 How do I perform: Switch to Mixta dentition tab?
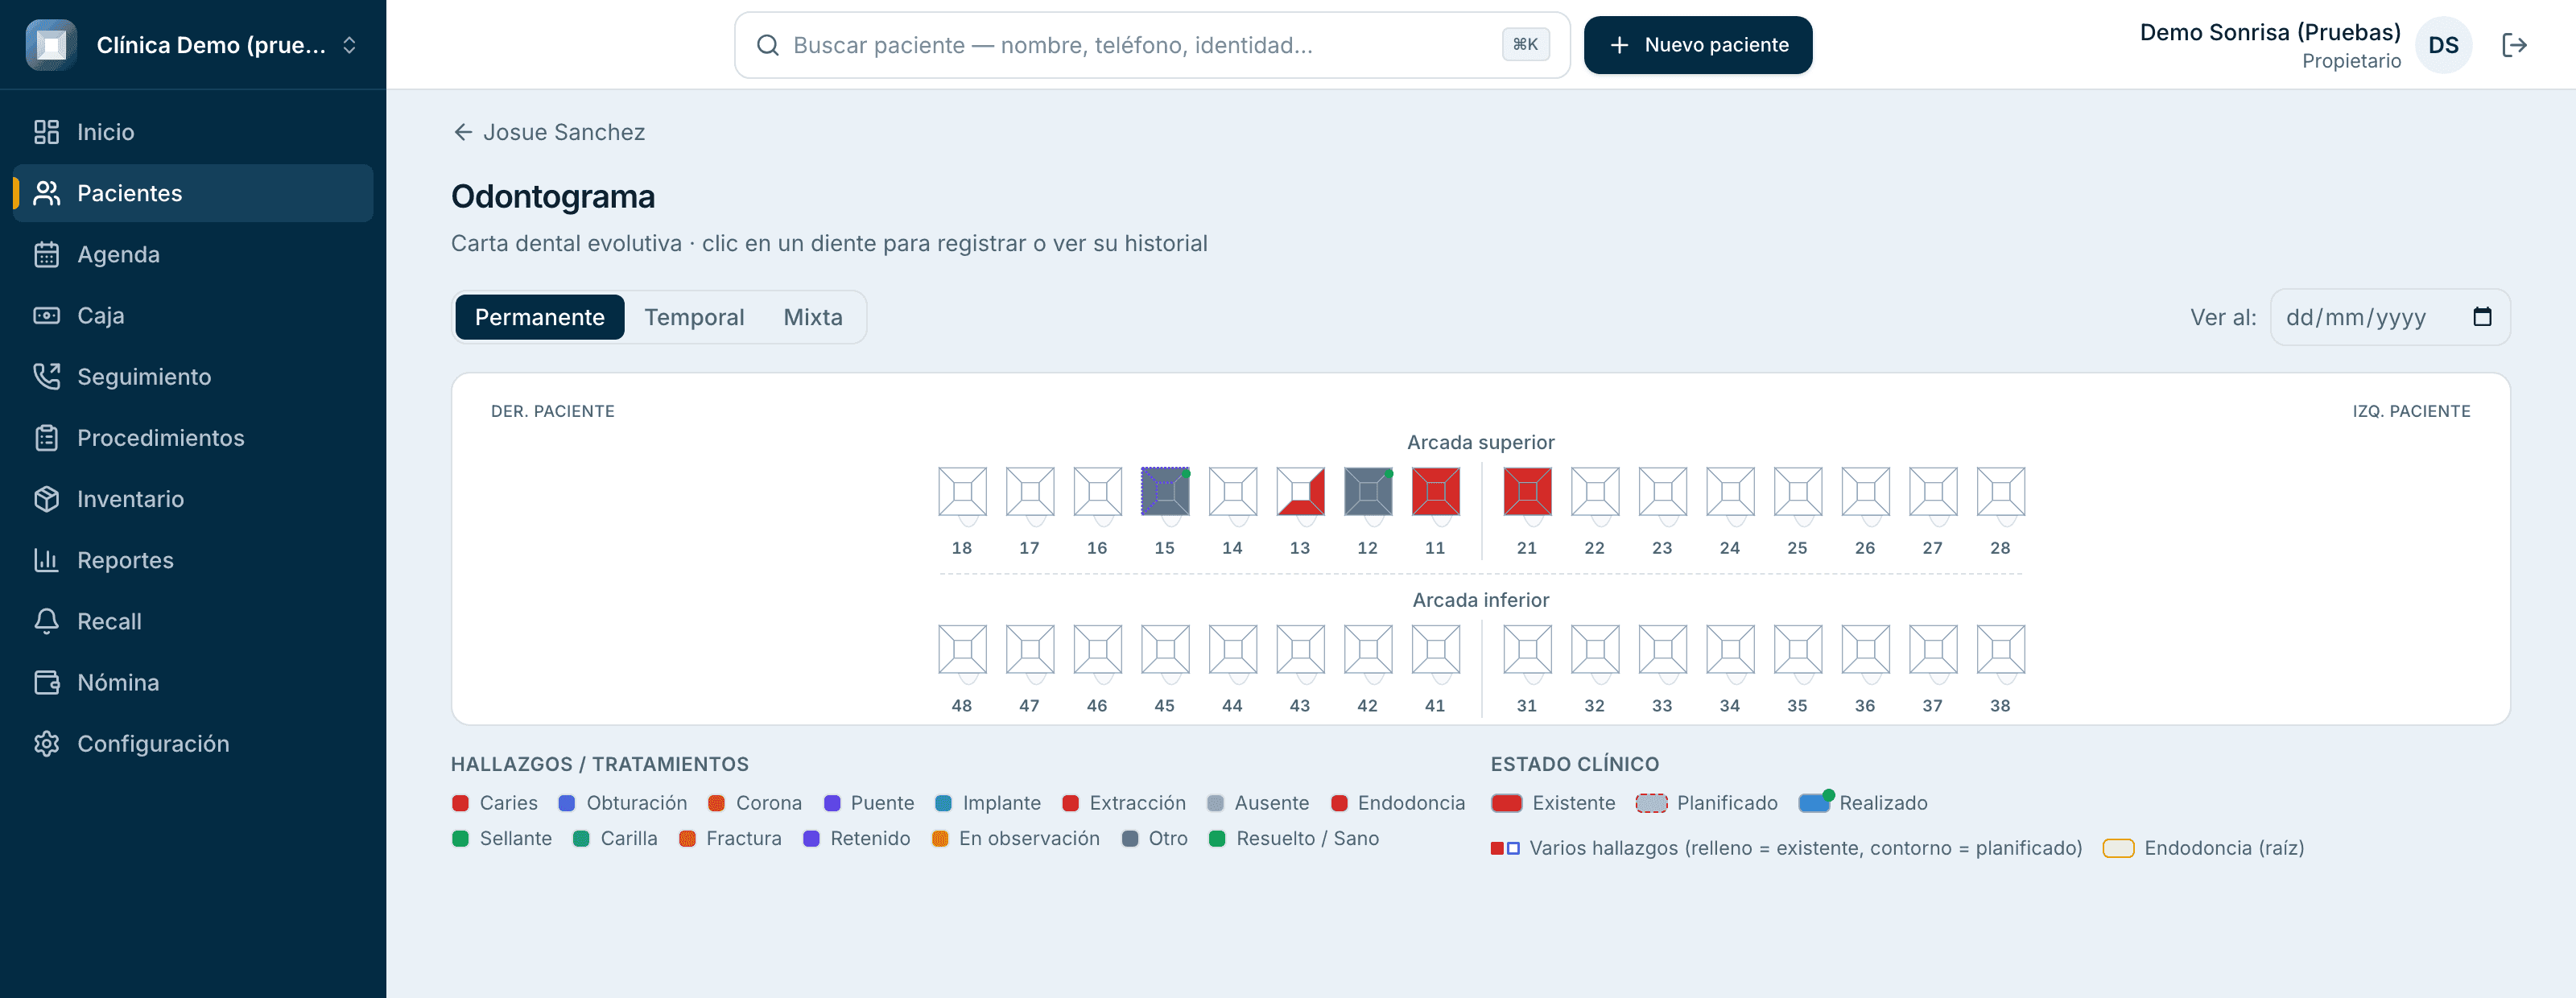(x=813, y=317)
